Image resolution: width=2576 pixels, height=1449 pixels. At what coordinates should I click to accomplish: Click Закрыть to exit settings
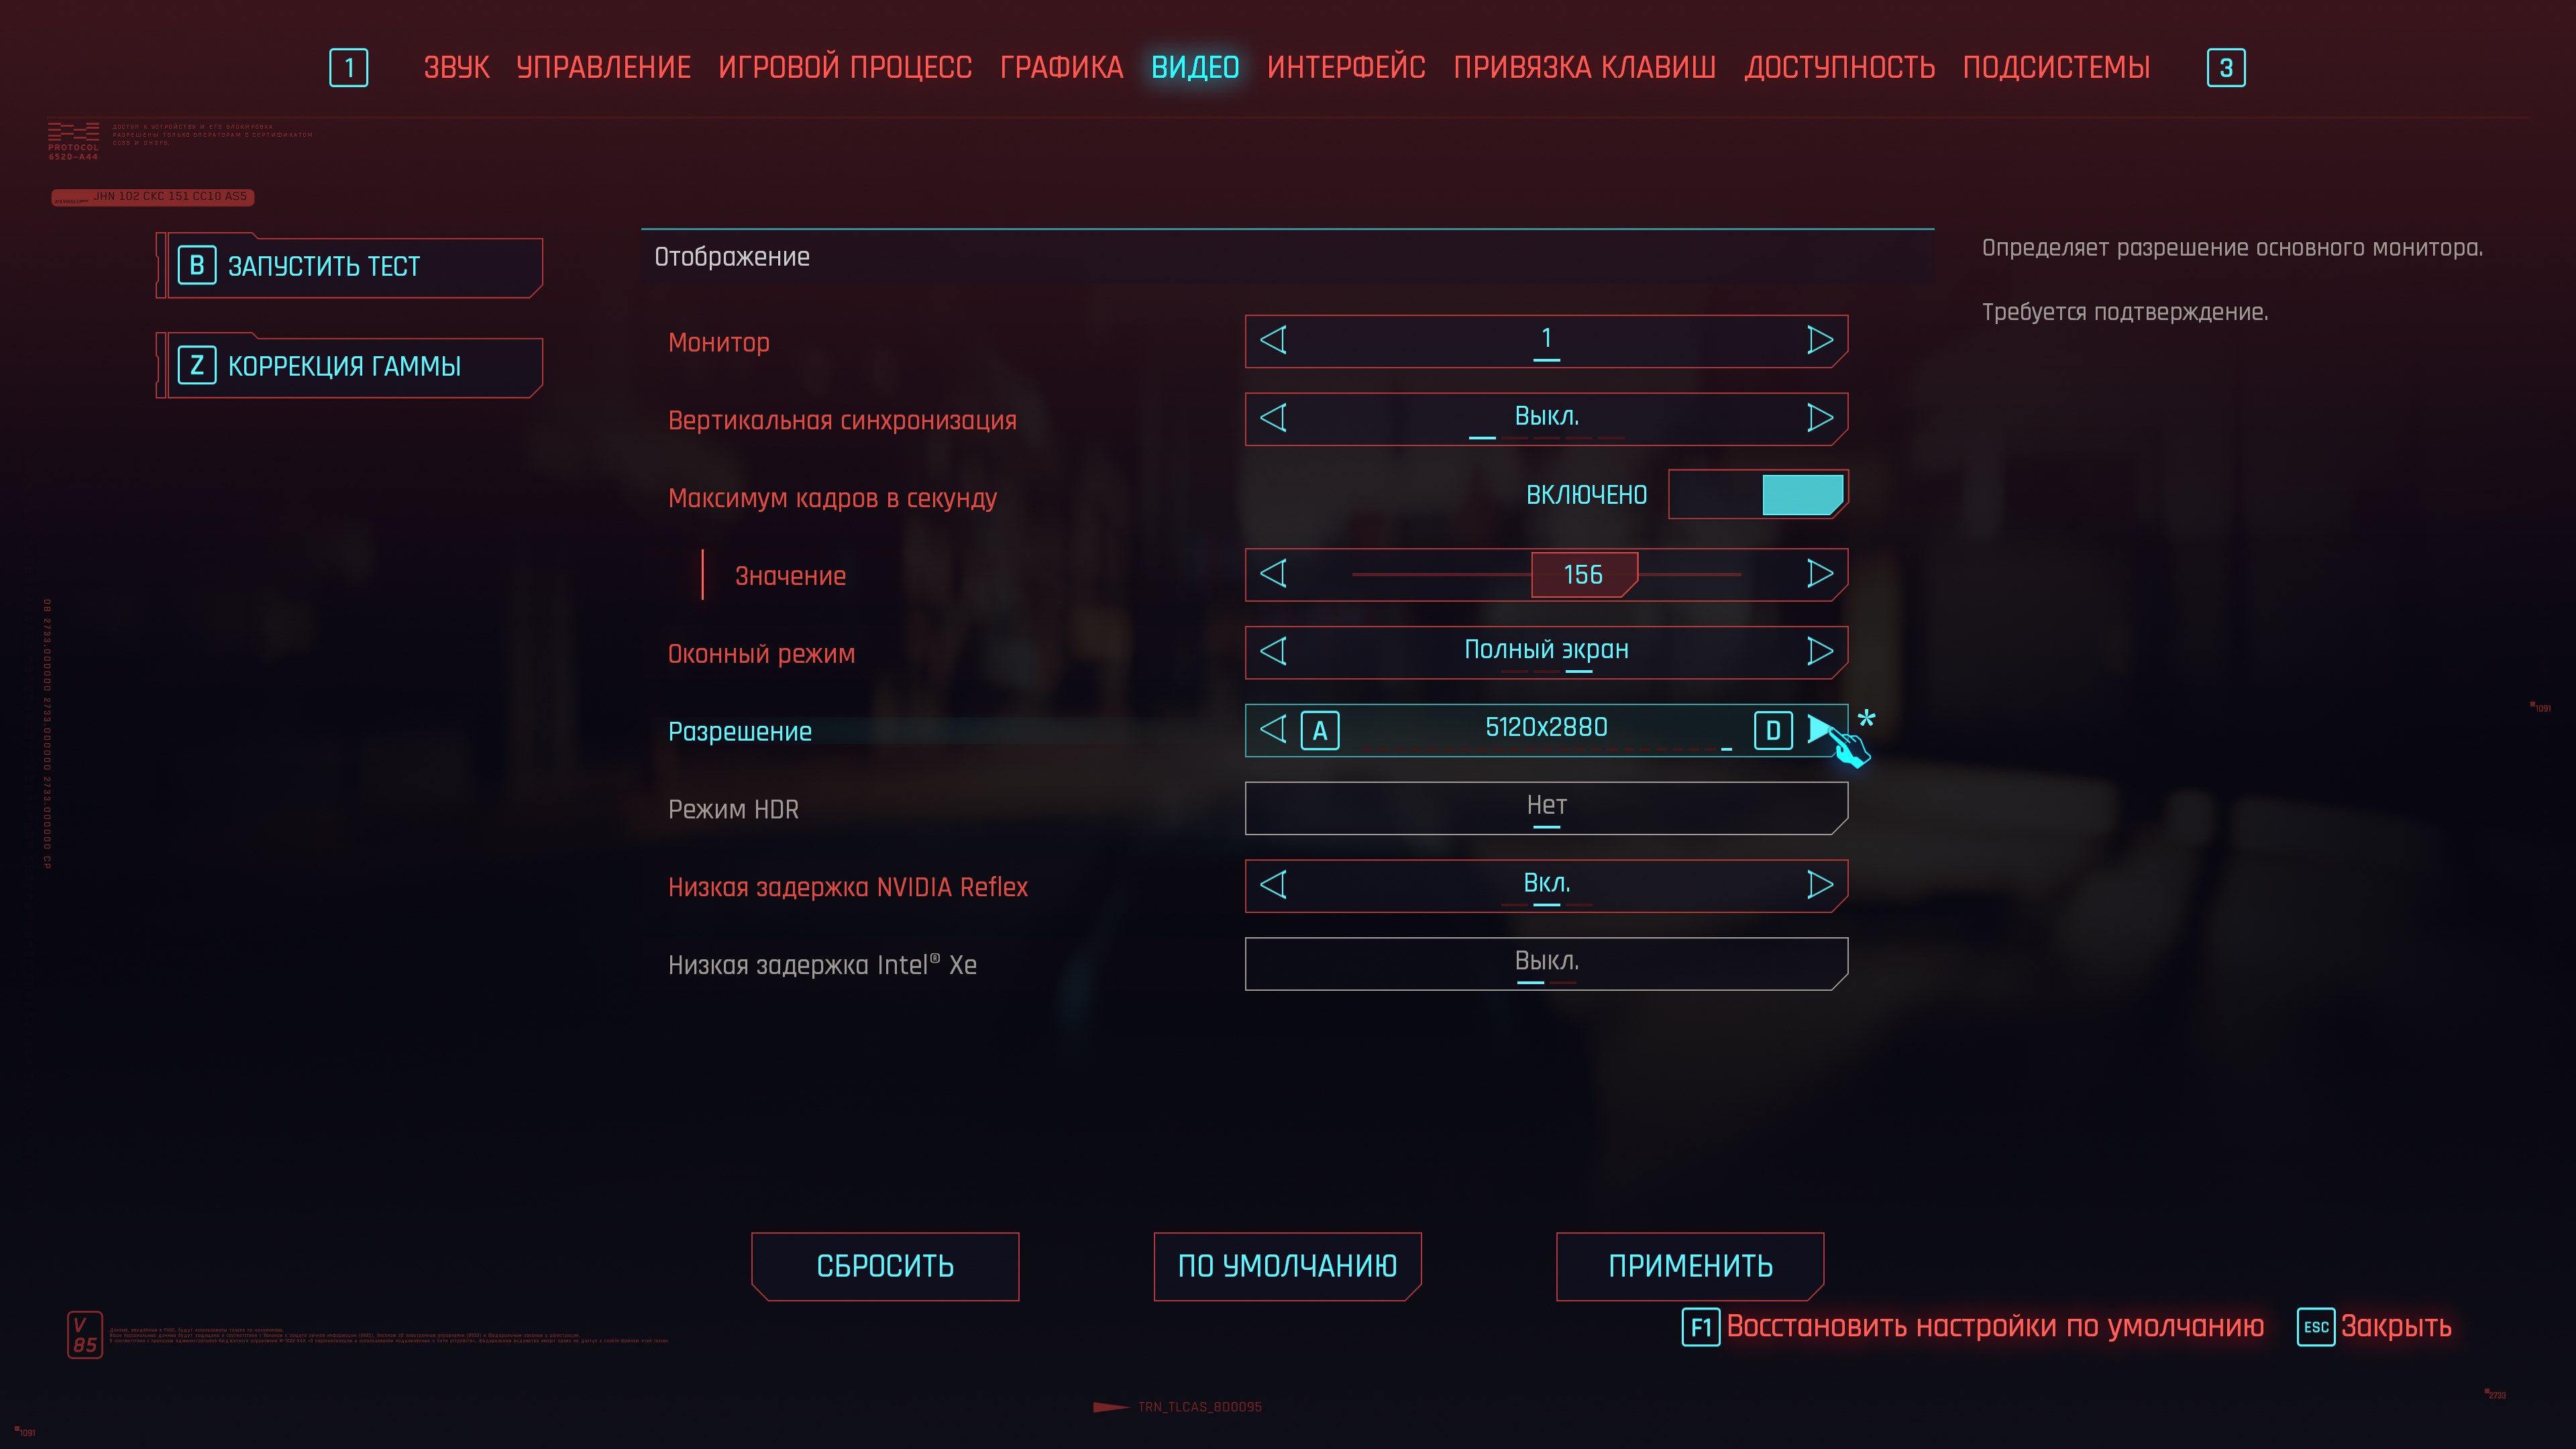(2396, 1327)
